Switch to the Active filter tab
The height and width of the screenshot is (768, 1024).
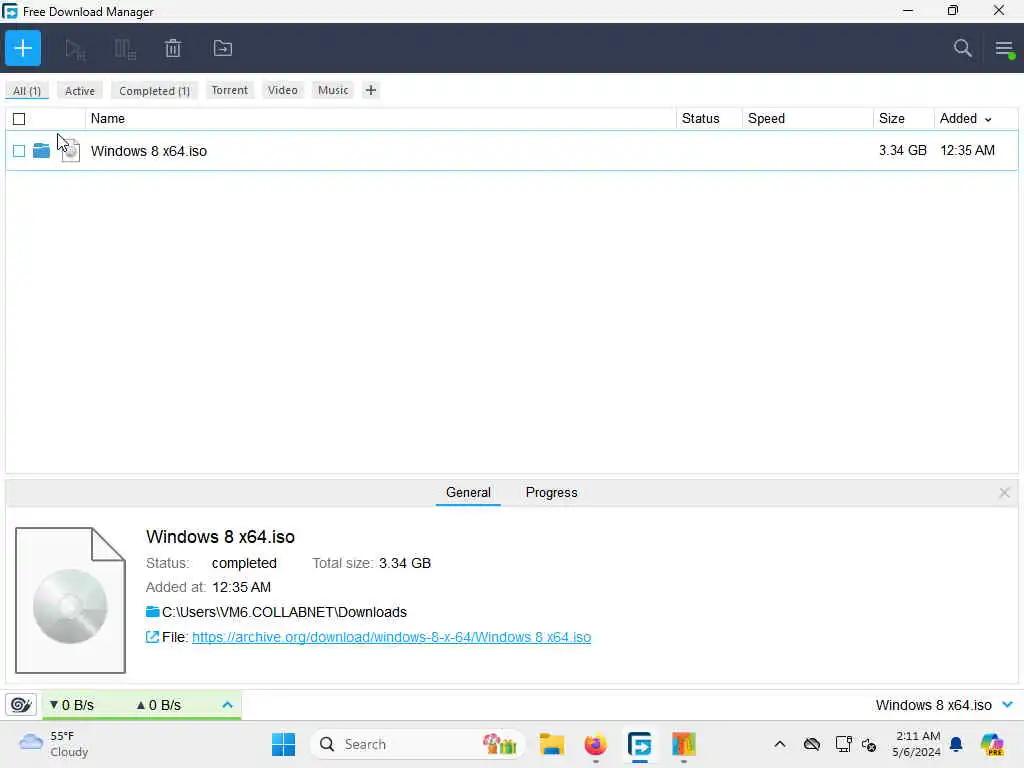tap(80, 91)
